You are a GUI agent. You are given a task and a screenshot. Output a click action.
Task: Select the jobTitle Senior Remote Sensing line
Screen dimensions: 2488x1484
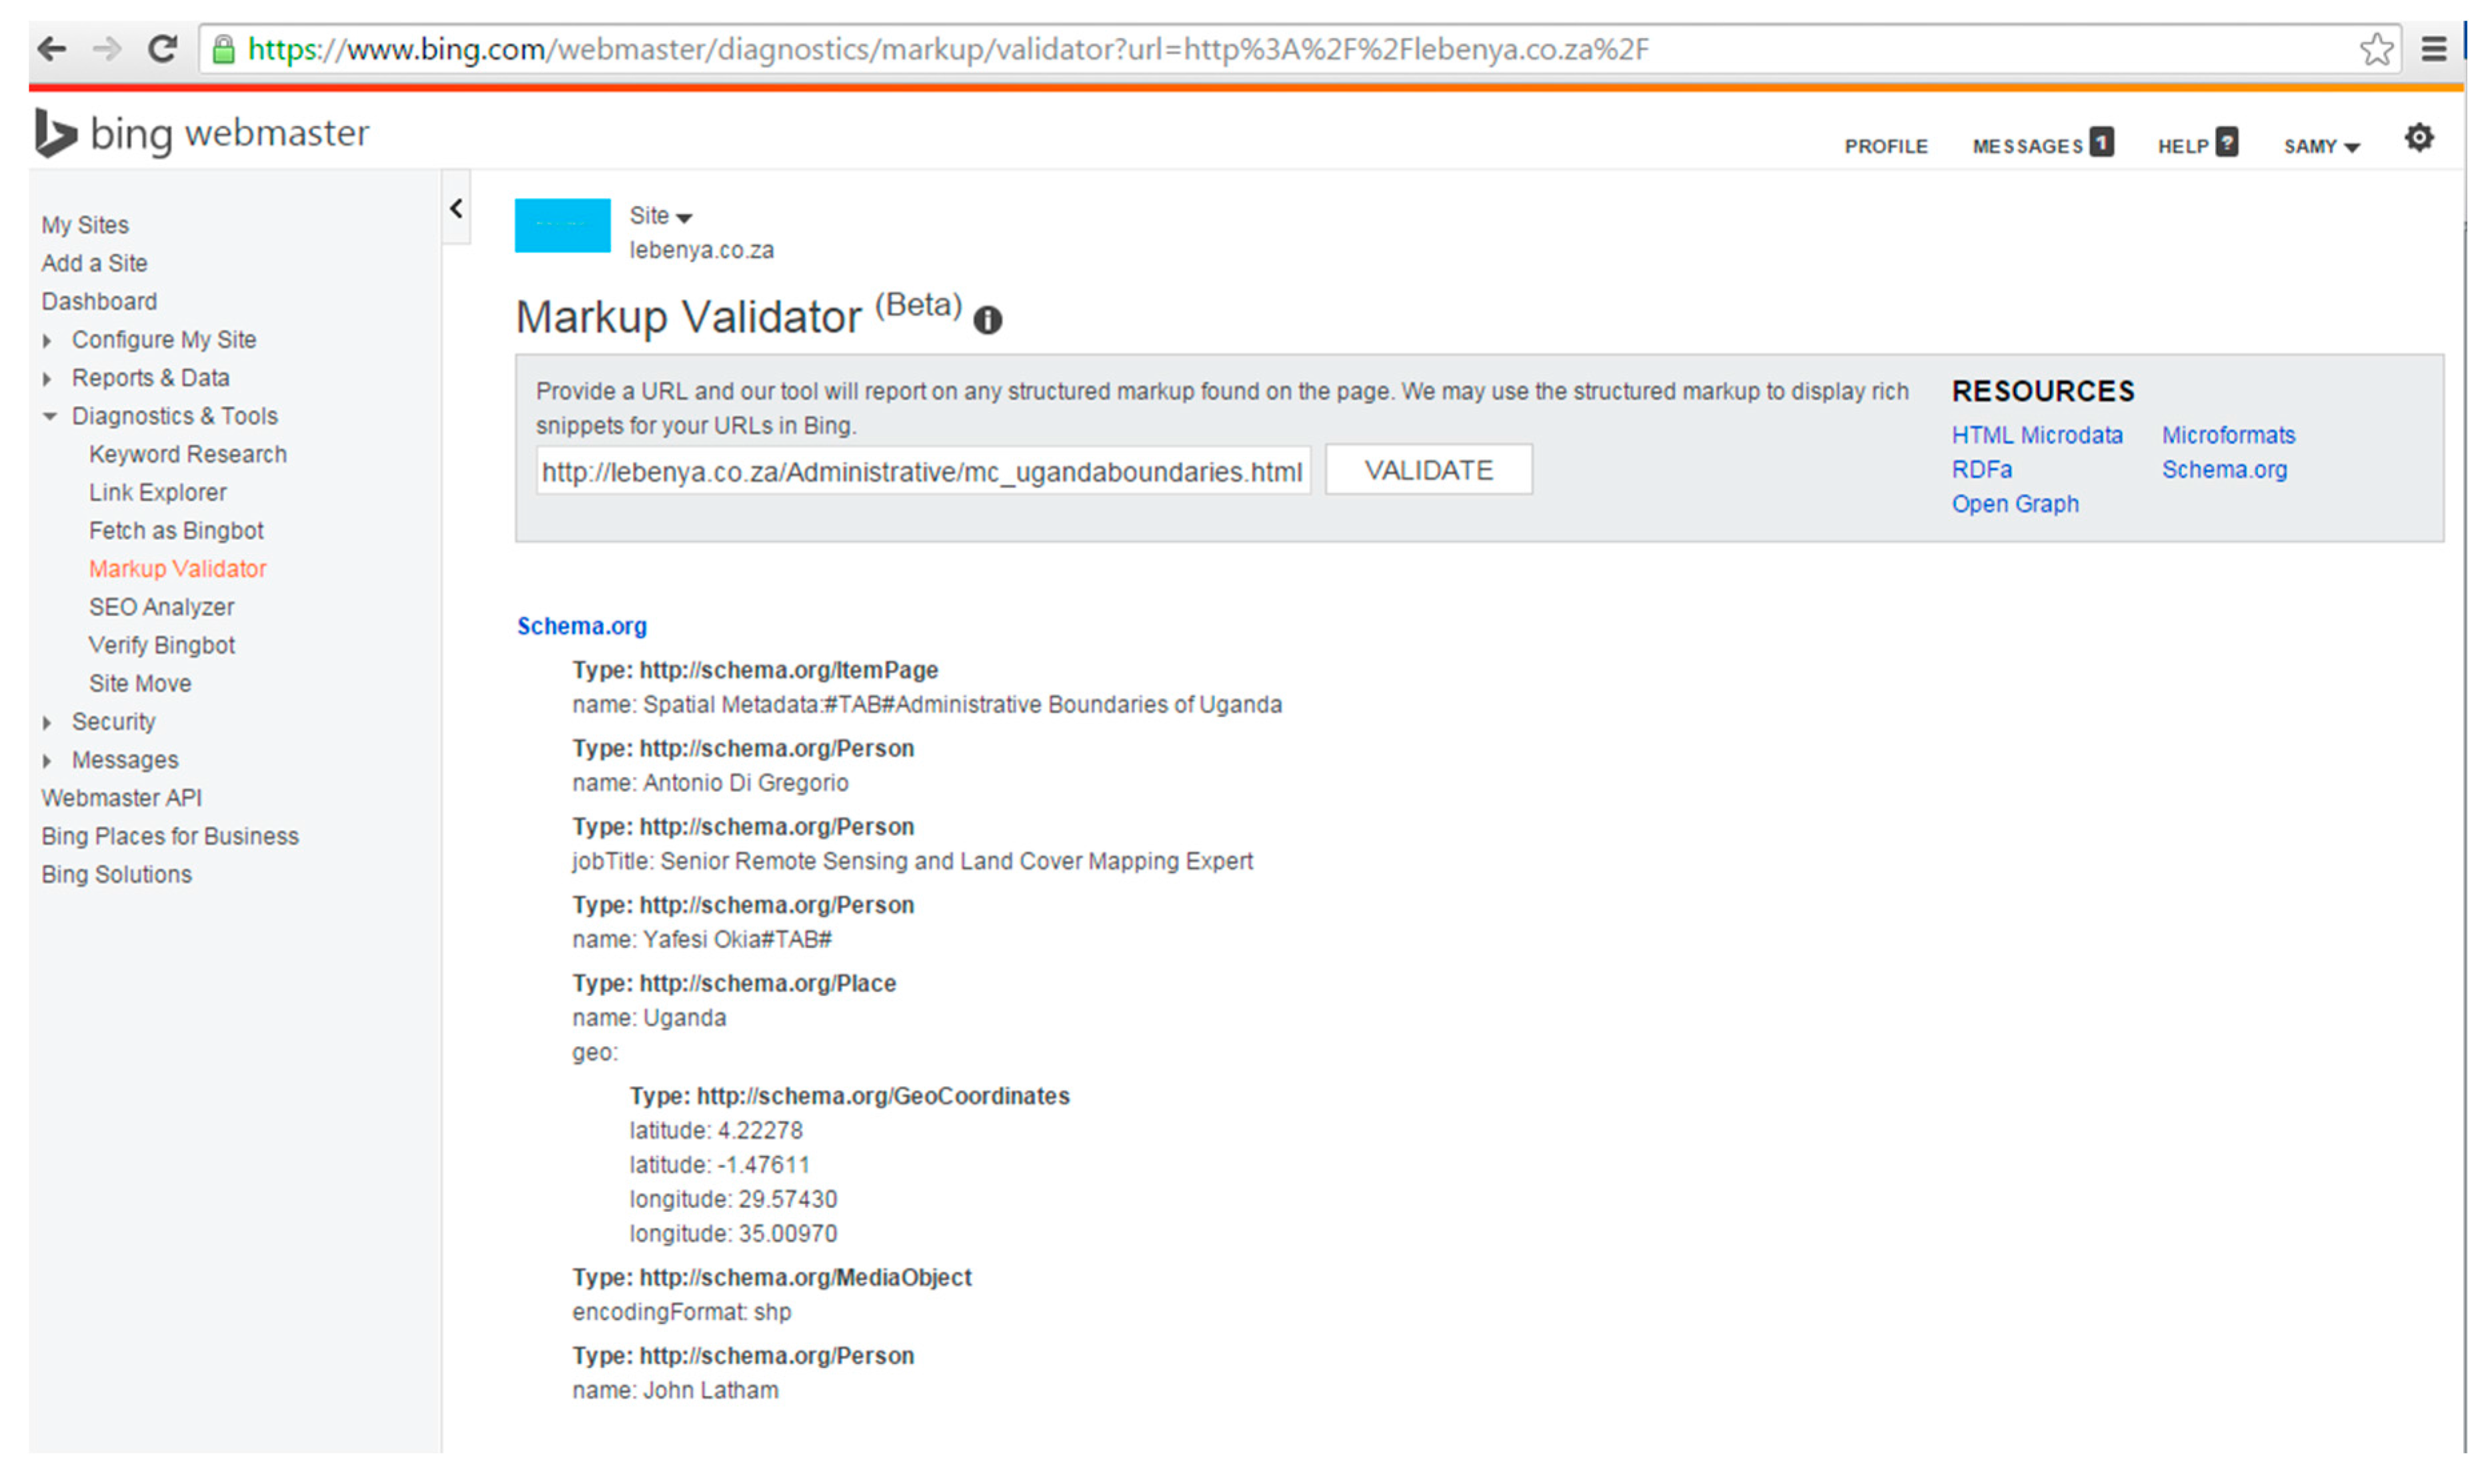pos(912,861)
